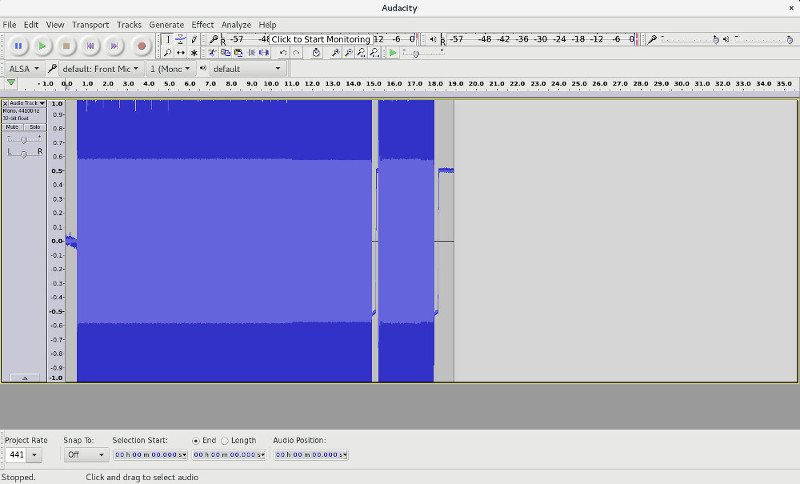Skip to End of track
Viewport: 800px width, 484px height.
click(x=114, y=46)
